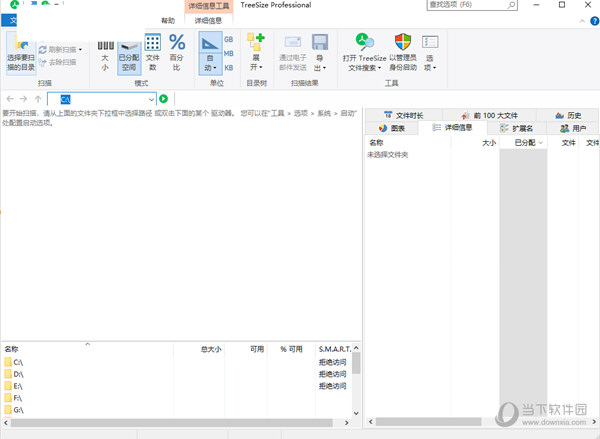Image resolution: width=600 pixels, height=439 pixels.
Task: Select drive G:\ in drive list
Action: (14, 410)
